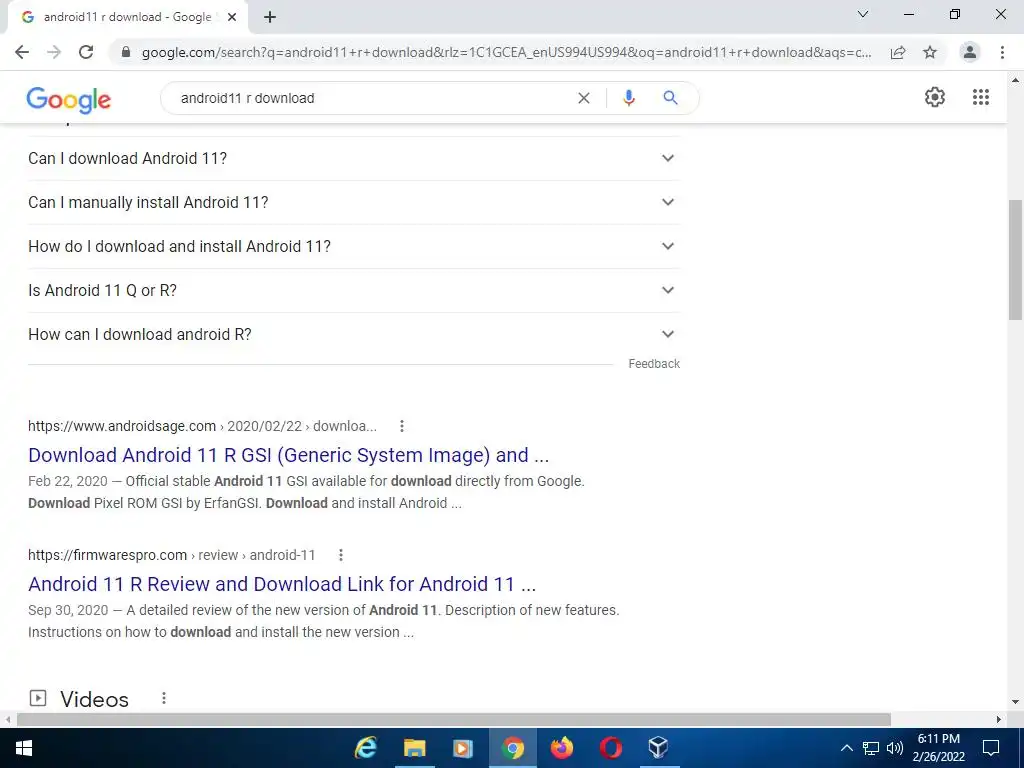This screenshot has height=768, width=1024.
Task: Click the browser forward arrow
Action: pos(54,52)
